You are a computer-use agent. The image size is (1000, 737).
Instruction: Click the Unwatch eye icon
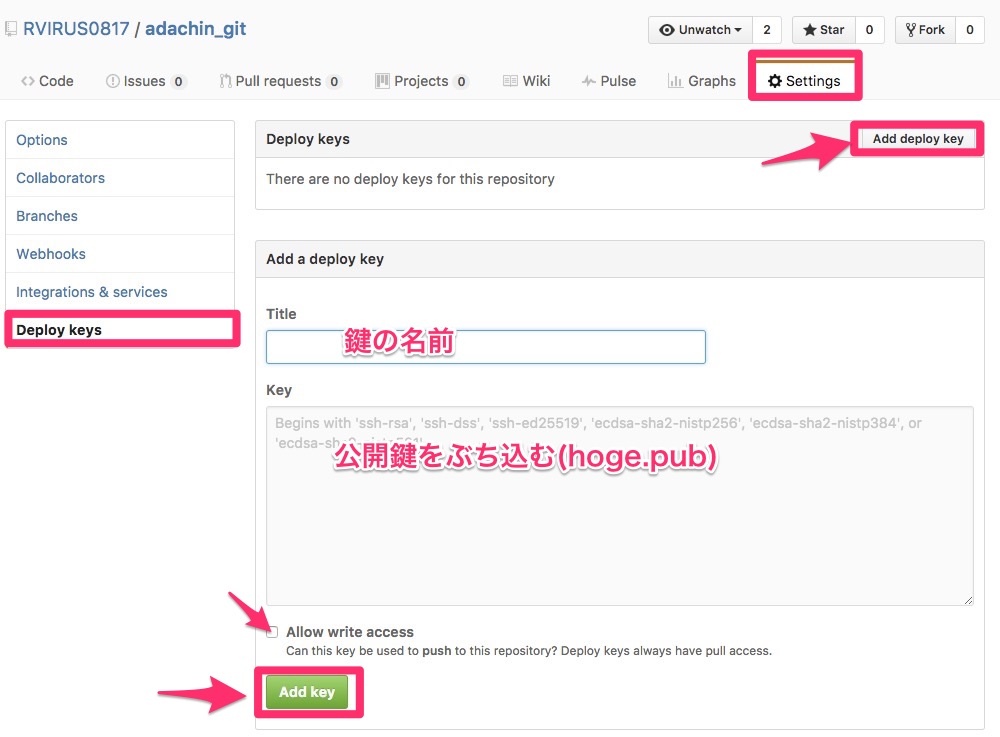[x=666, y=30]
